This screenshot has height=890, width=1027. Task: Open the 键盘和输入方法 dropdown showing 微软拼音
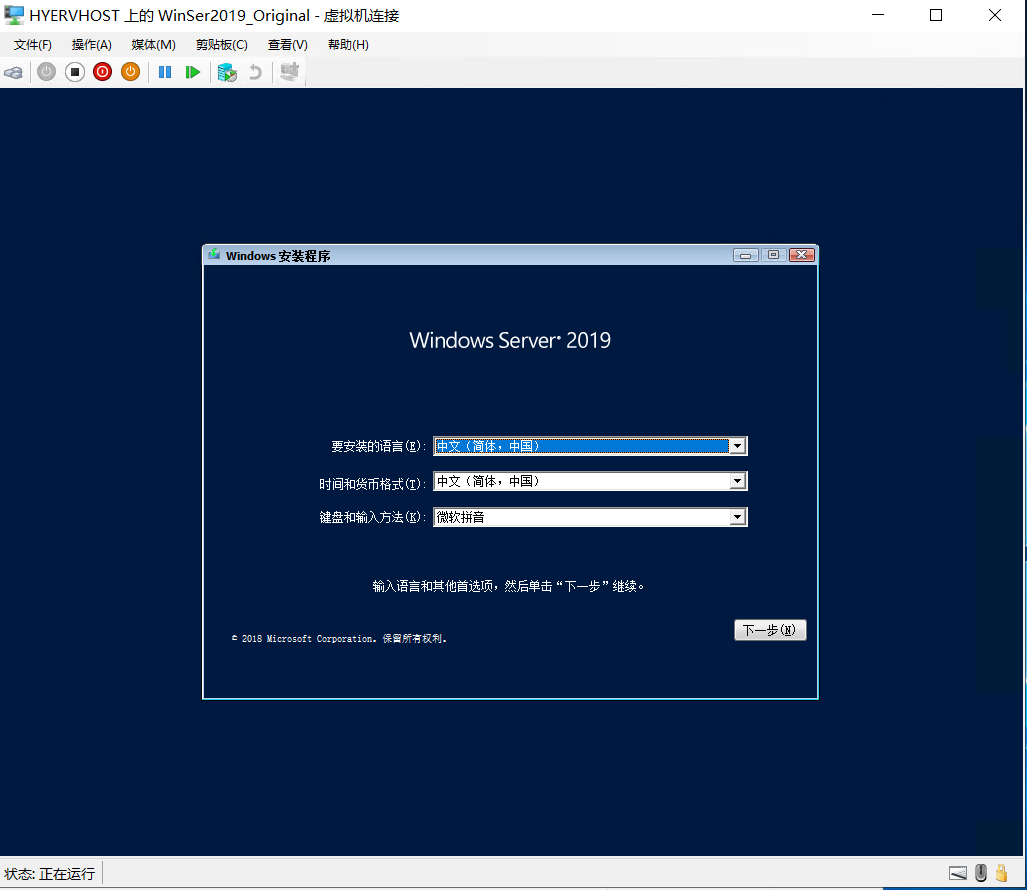(x=737, y=517)
